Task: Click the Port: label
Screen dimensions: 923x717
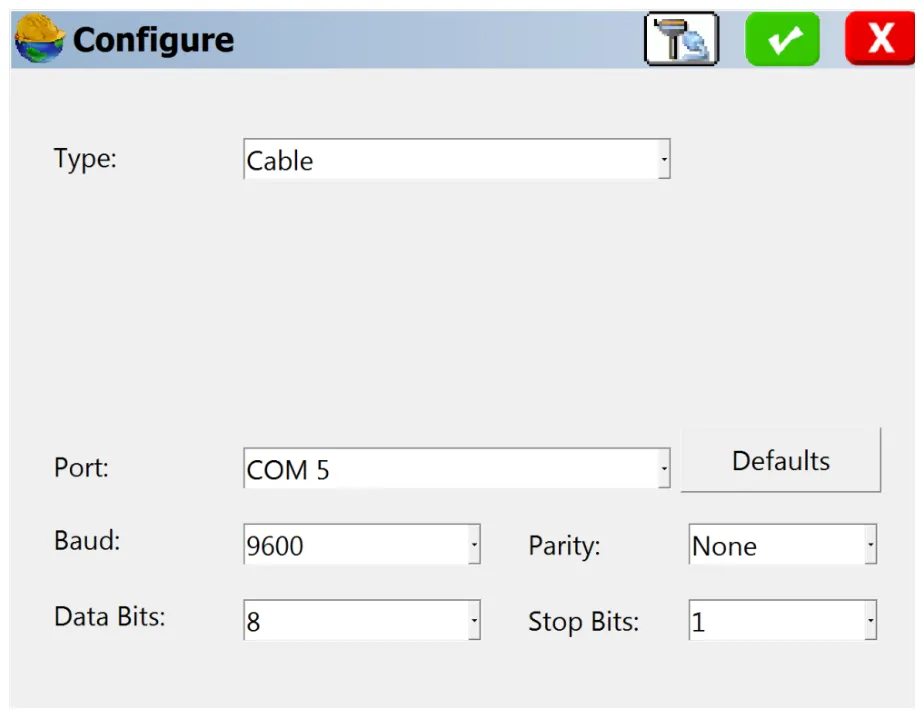Action: coord(81,468)
